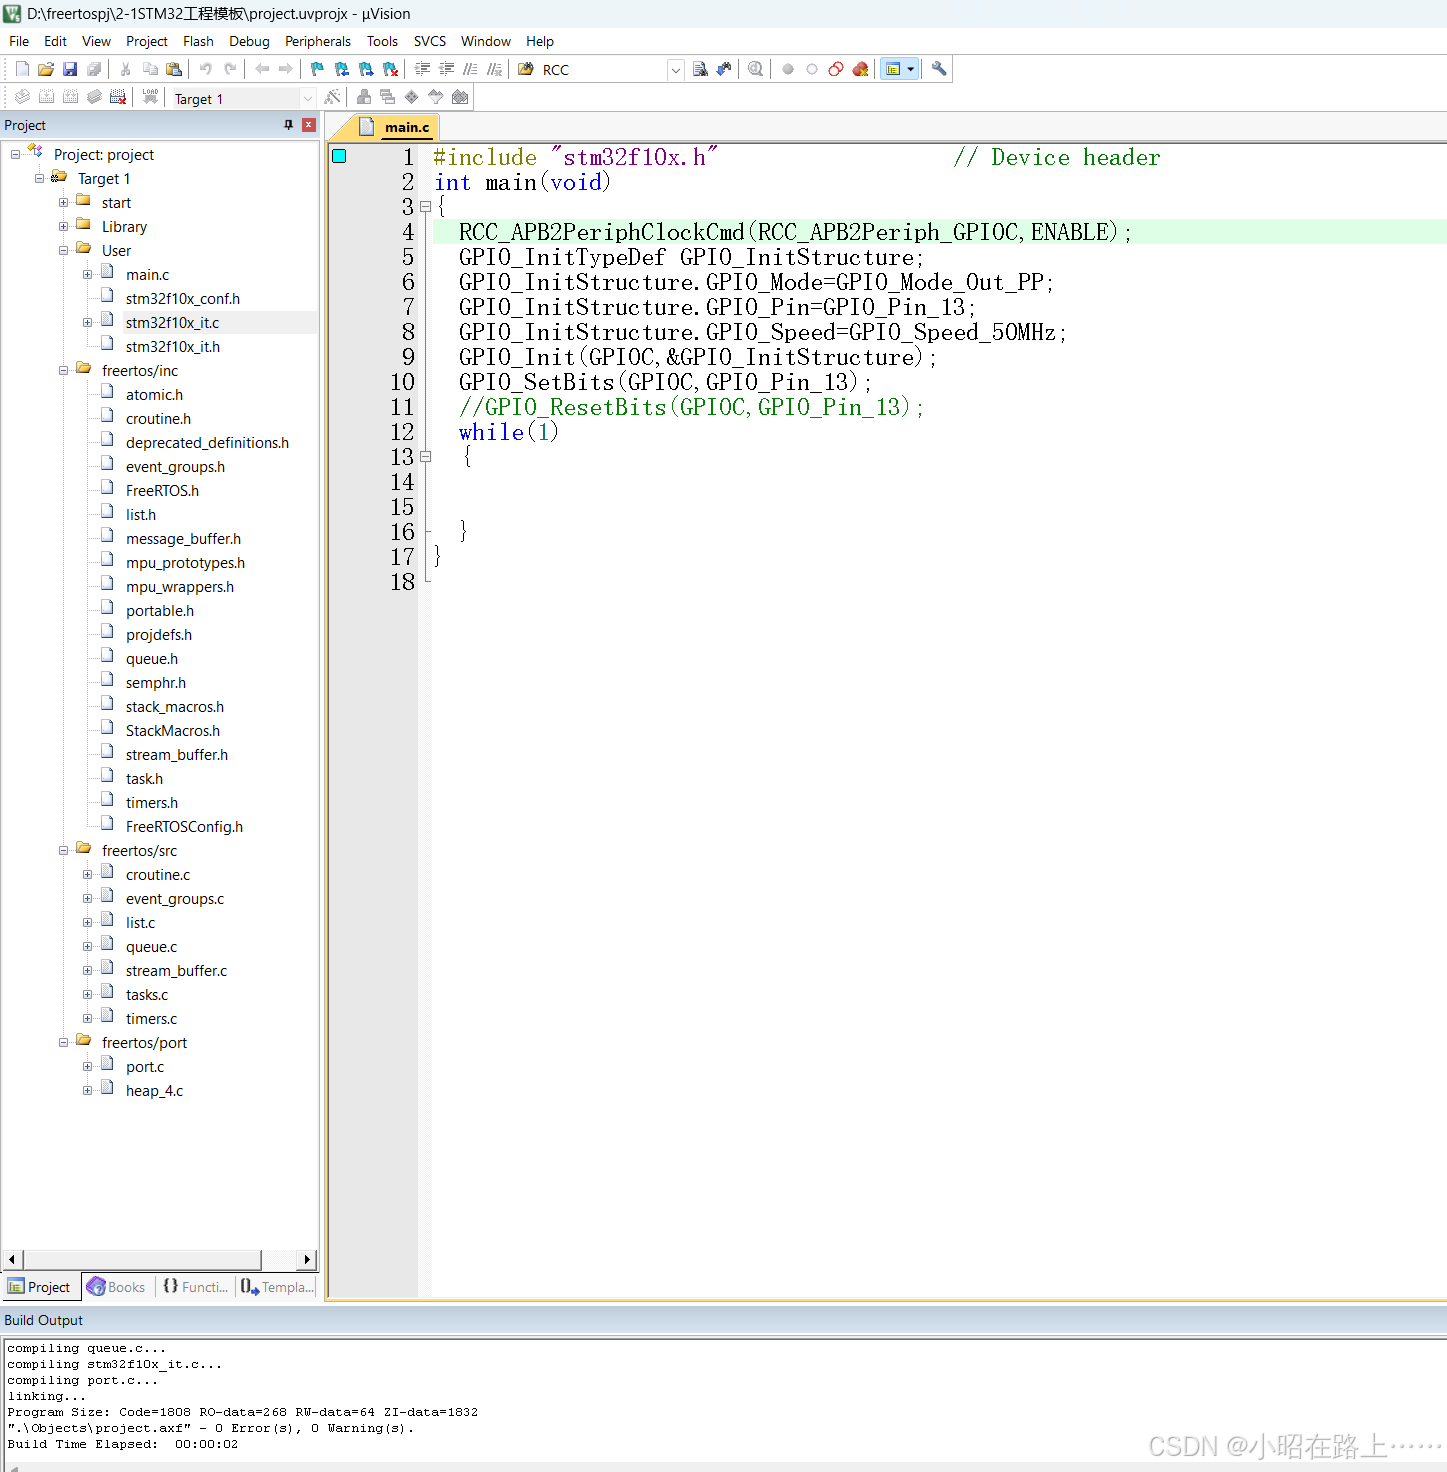Switch to the Books panel tab
The image size is (1447, 1472).
pyautogui.click(x=117, y=1287)
